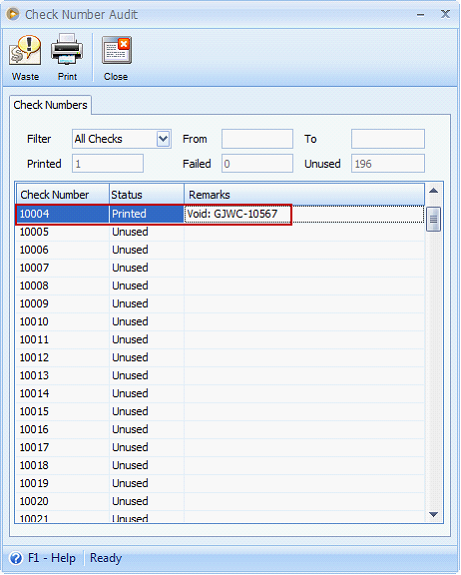Click the Unused count field
Screen dimensions: 461x575
(x=388, y=164)
